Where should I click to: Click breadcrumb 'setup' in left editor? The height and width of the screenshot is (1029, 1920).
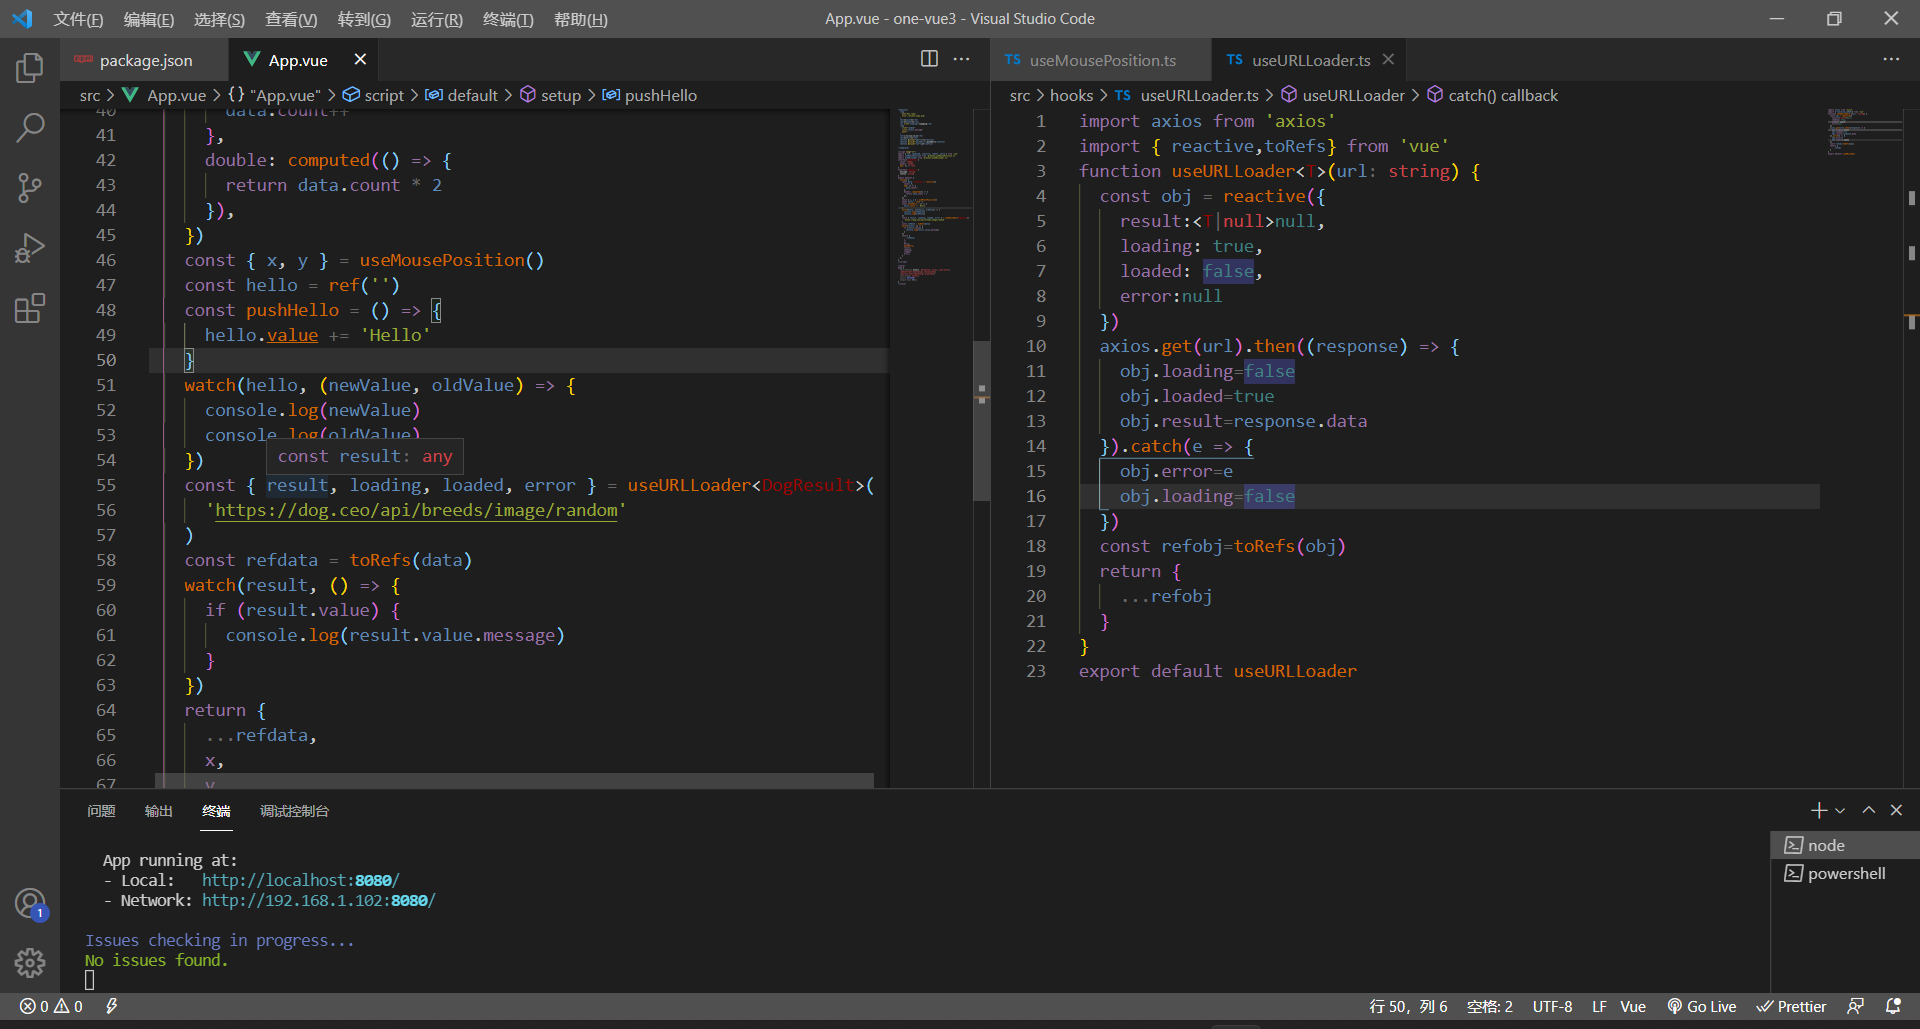(x=550, y=95)
